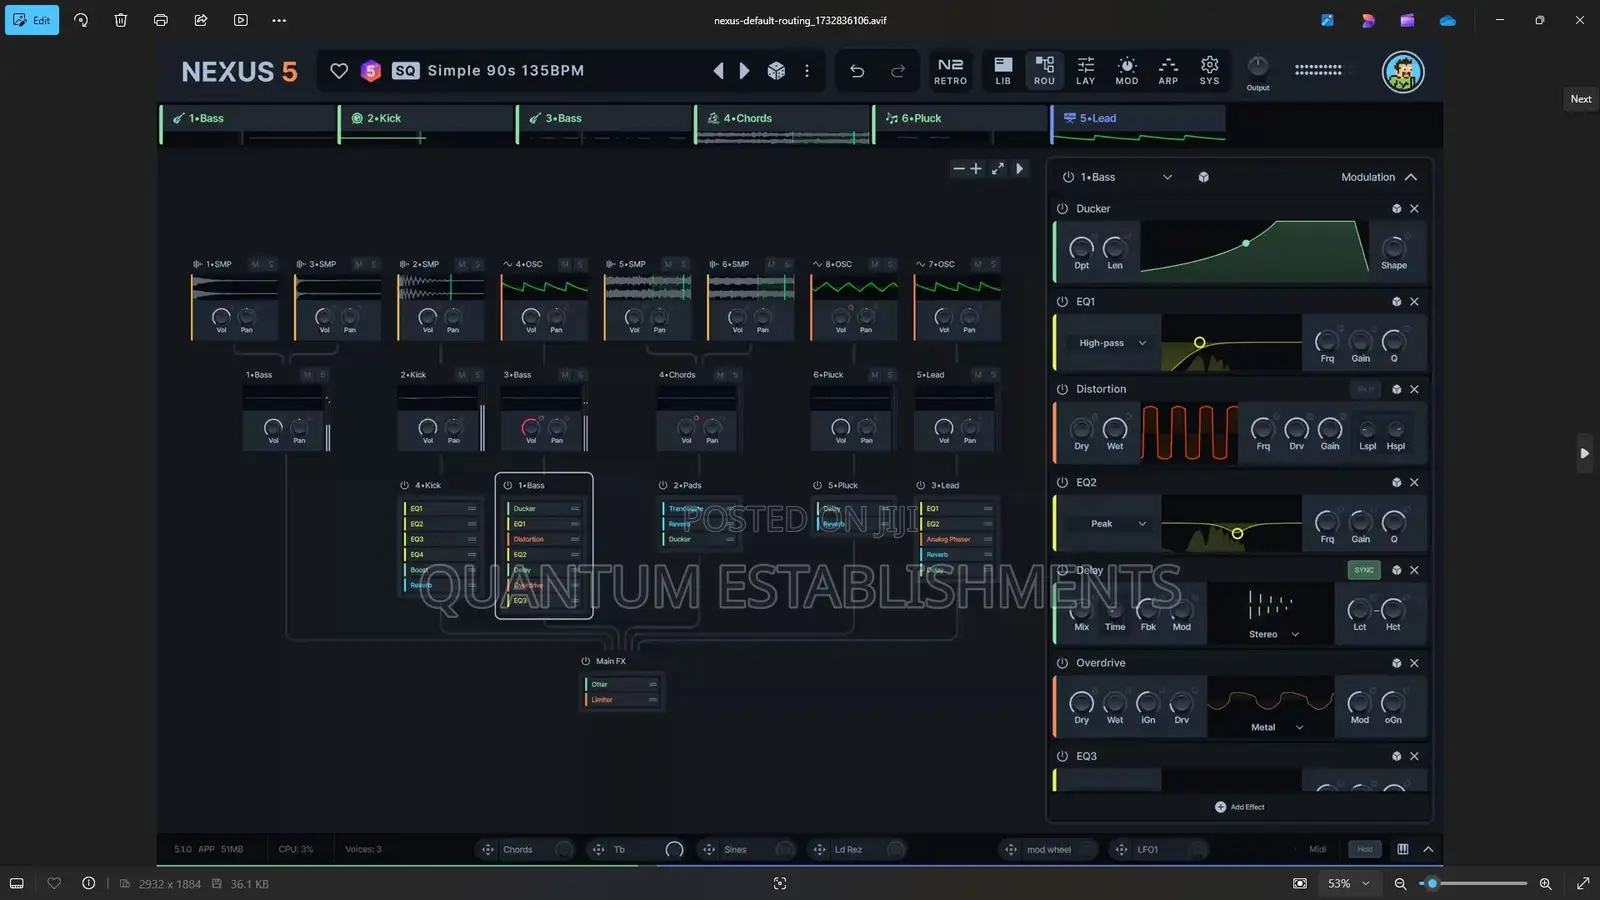Open the ROU routing tab
Viewport: 1600px width, 900px height.
point(1044,70)
